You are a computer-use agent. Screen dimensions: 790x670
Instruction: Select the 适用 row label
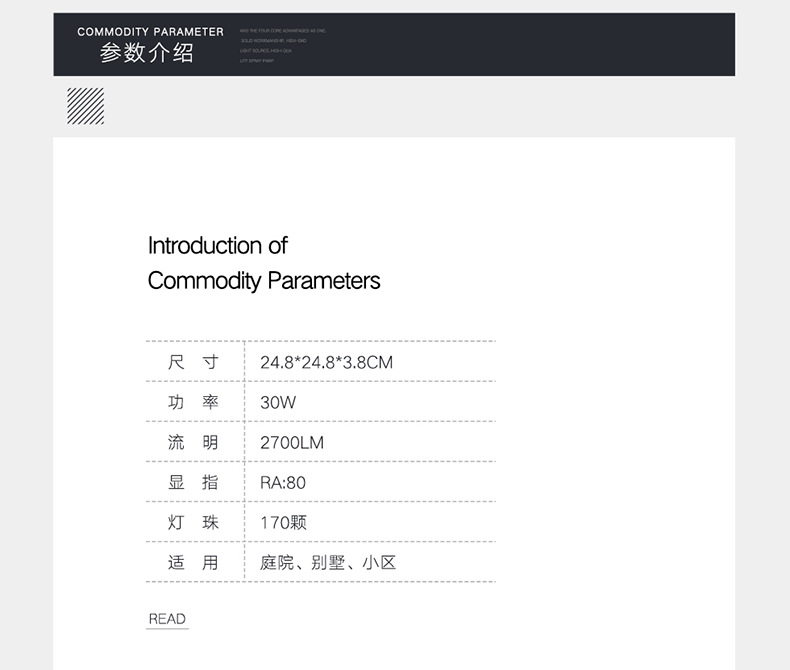193,562
